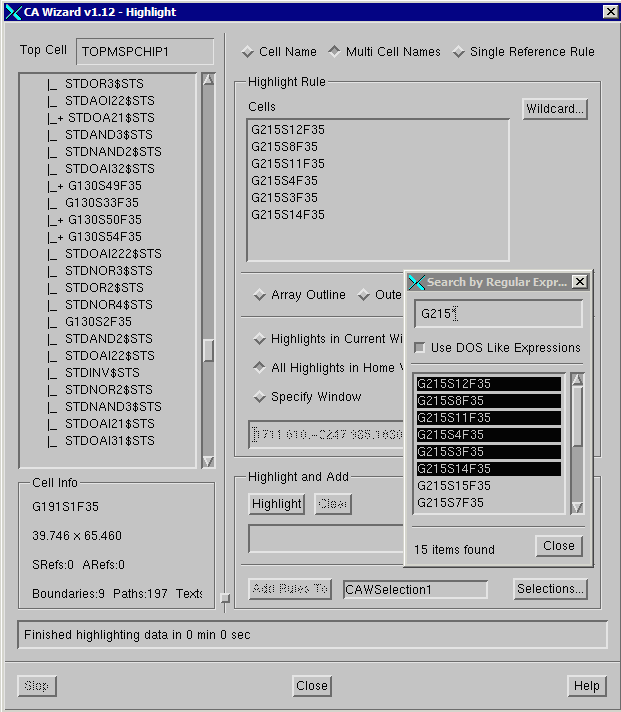
Task: Select Array Outline radio option
Action: [x=260, y=295]
